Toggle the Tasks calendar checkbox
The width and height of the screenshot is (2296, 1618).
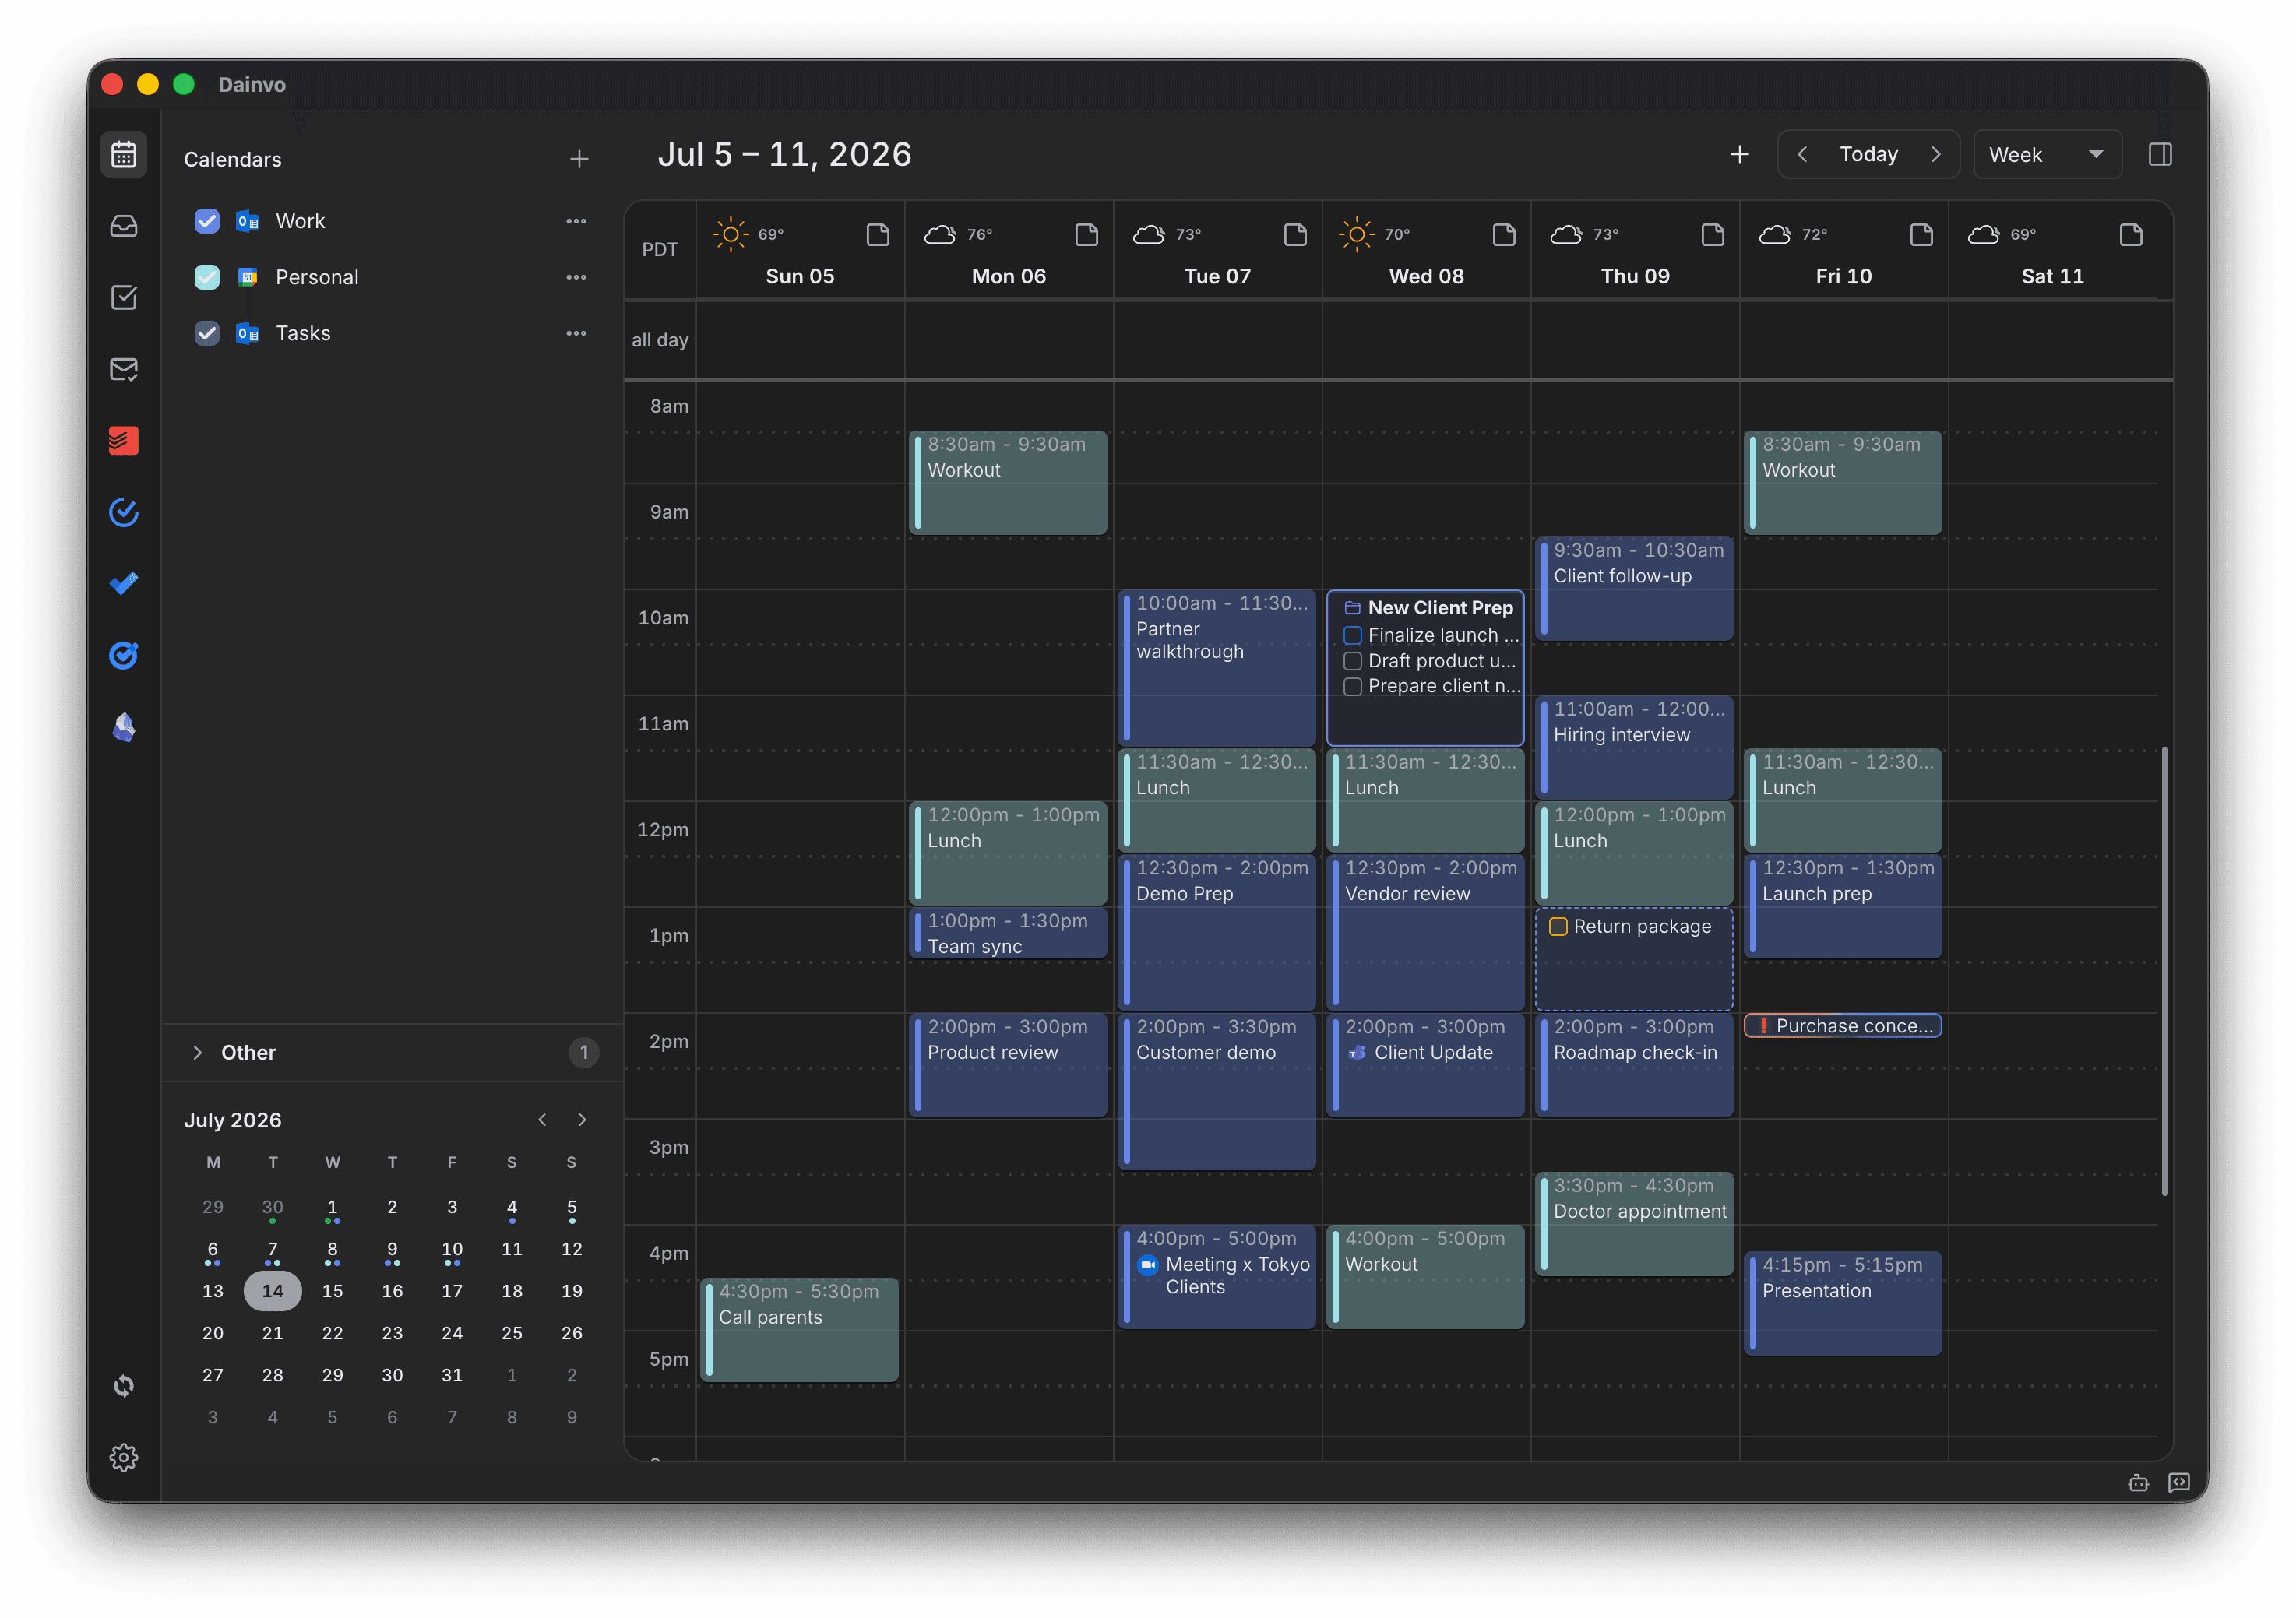coord(207,333)
